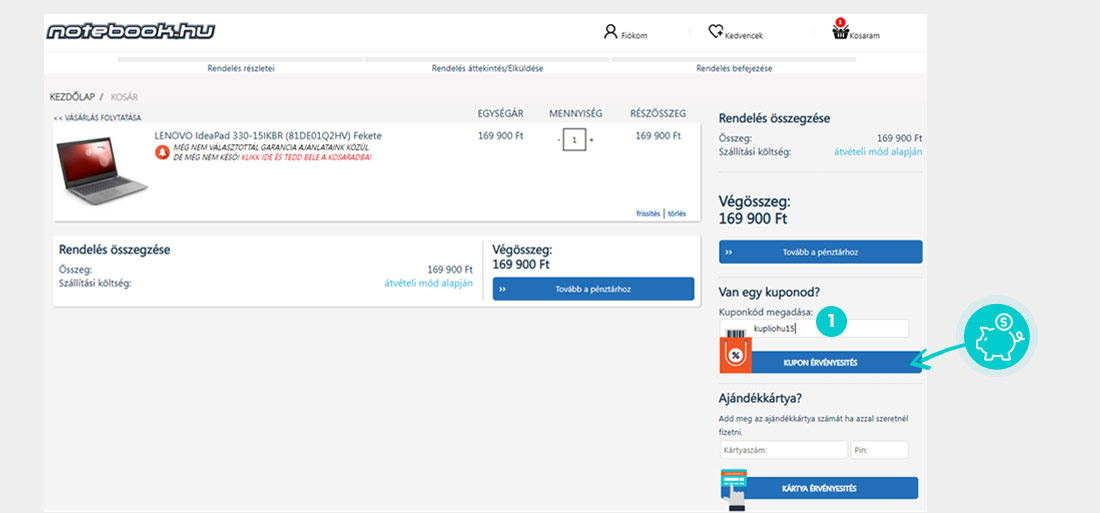Click KUPON ÉRVÉNYESÍTÉS button
1100x513 pixels.
point(821,362)
